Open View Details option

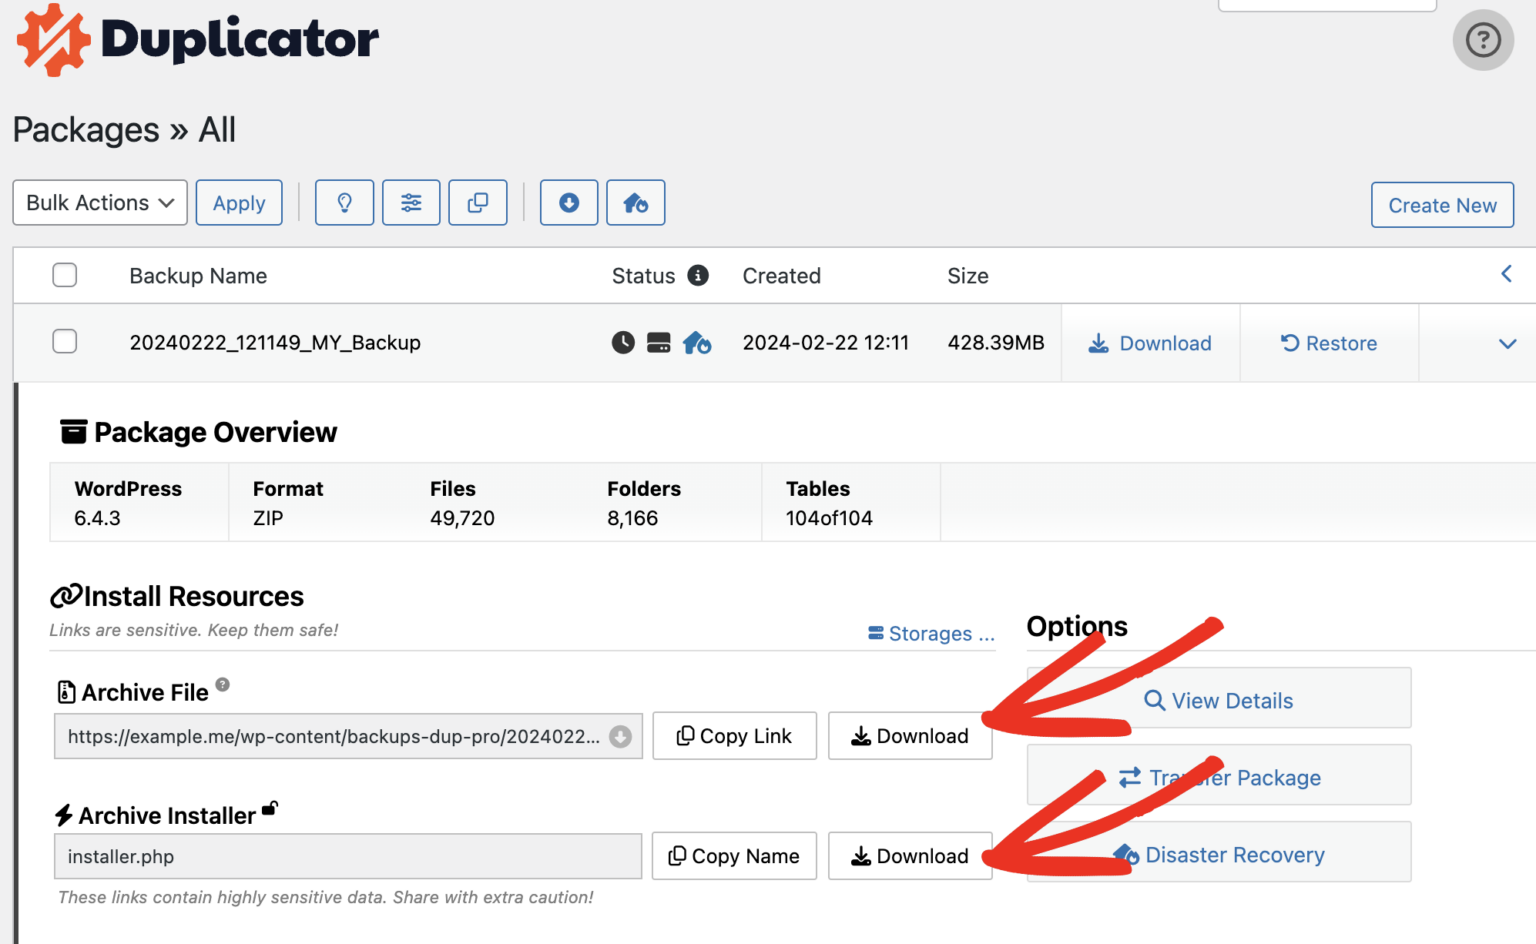click(1219, 698)
